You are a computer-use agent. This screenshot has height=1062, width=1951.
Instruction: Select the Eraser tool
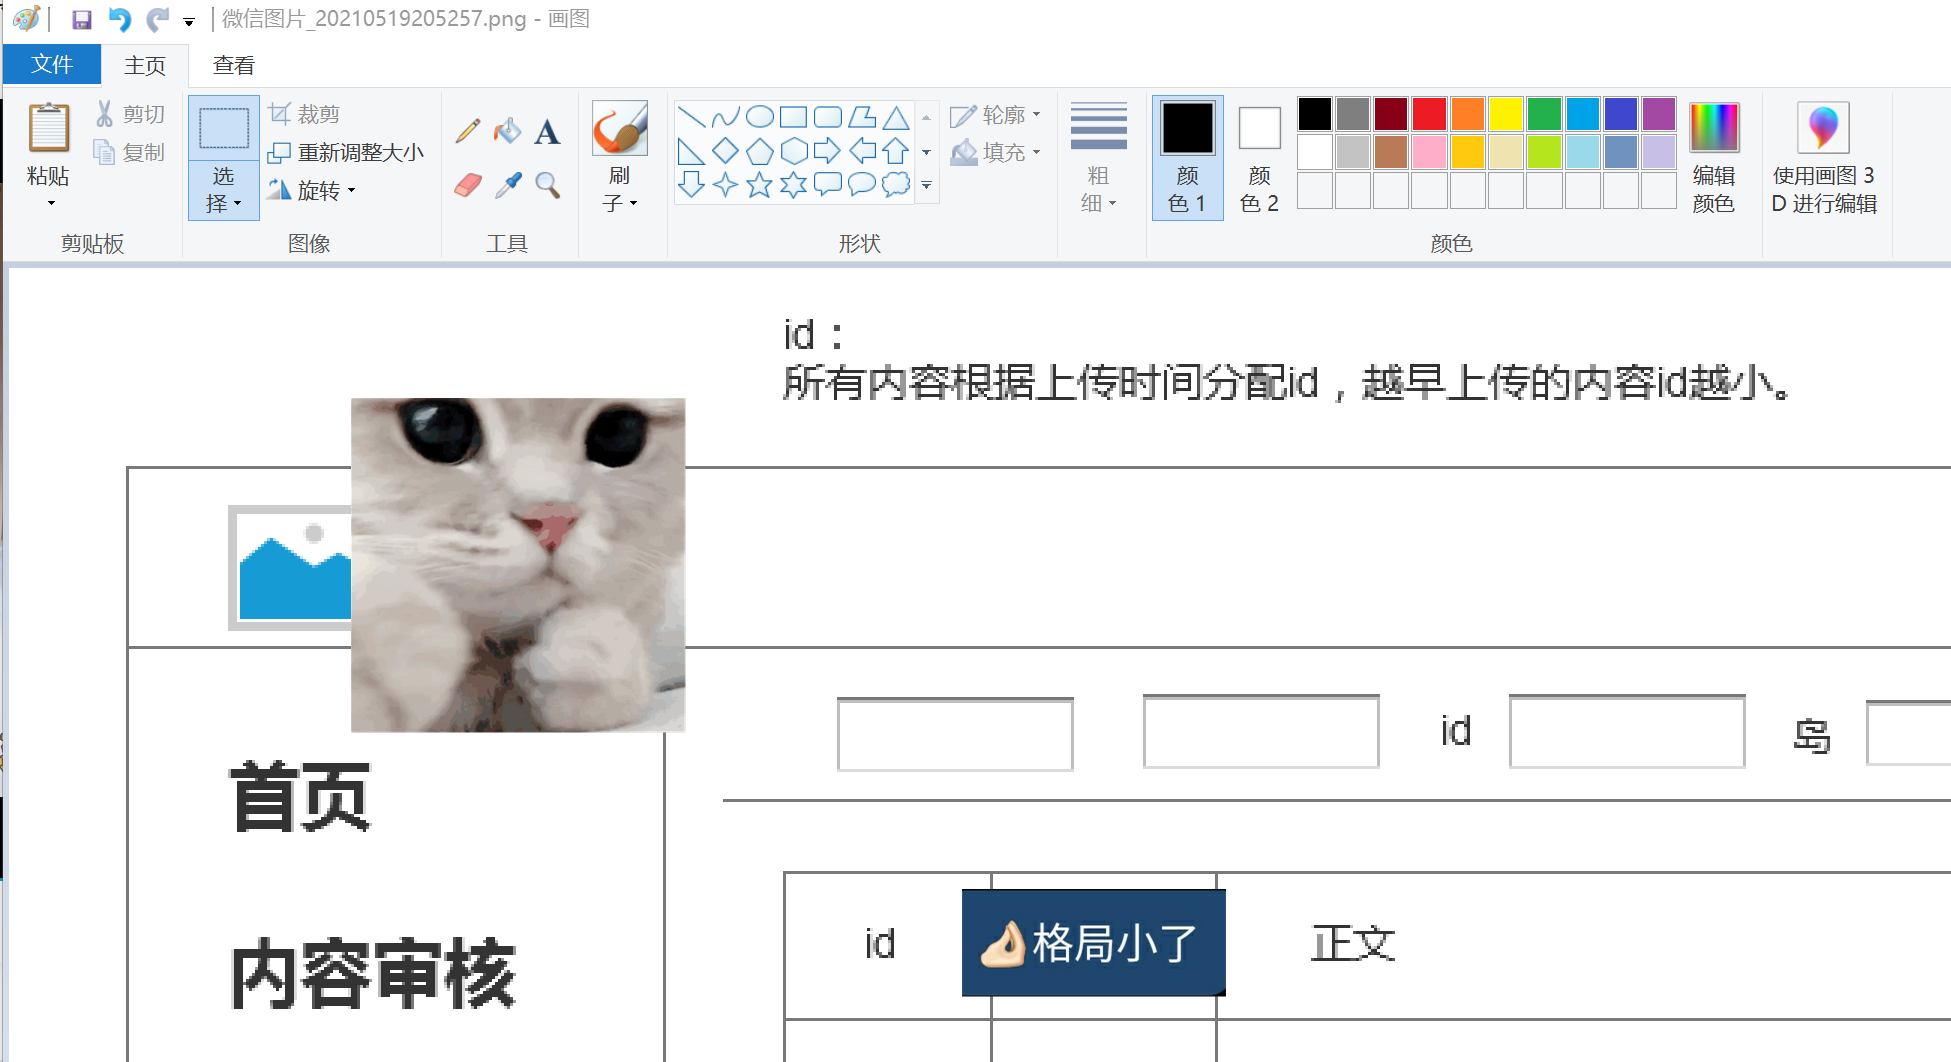pyautogui.click(x=467, y=185)
